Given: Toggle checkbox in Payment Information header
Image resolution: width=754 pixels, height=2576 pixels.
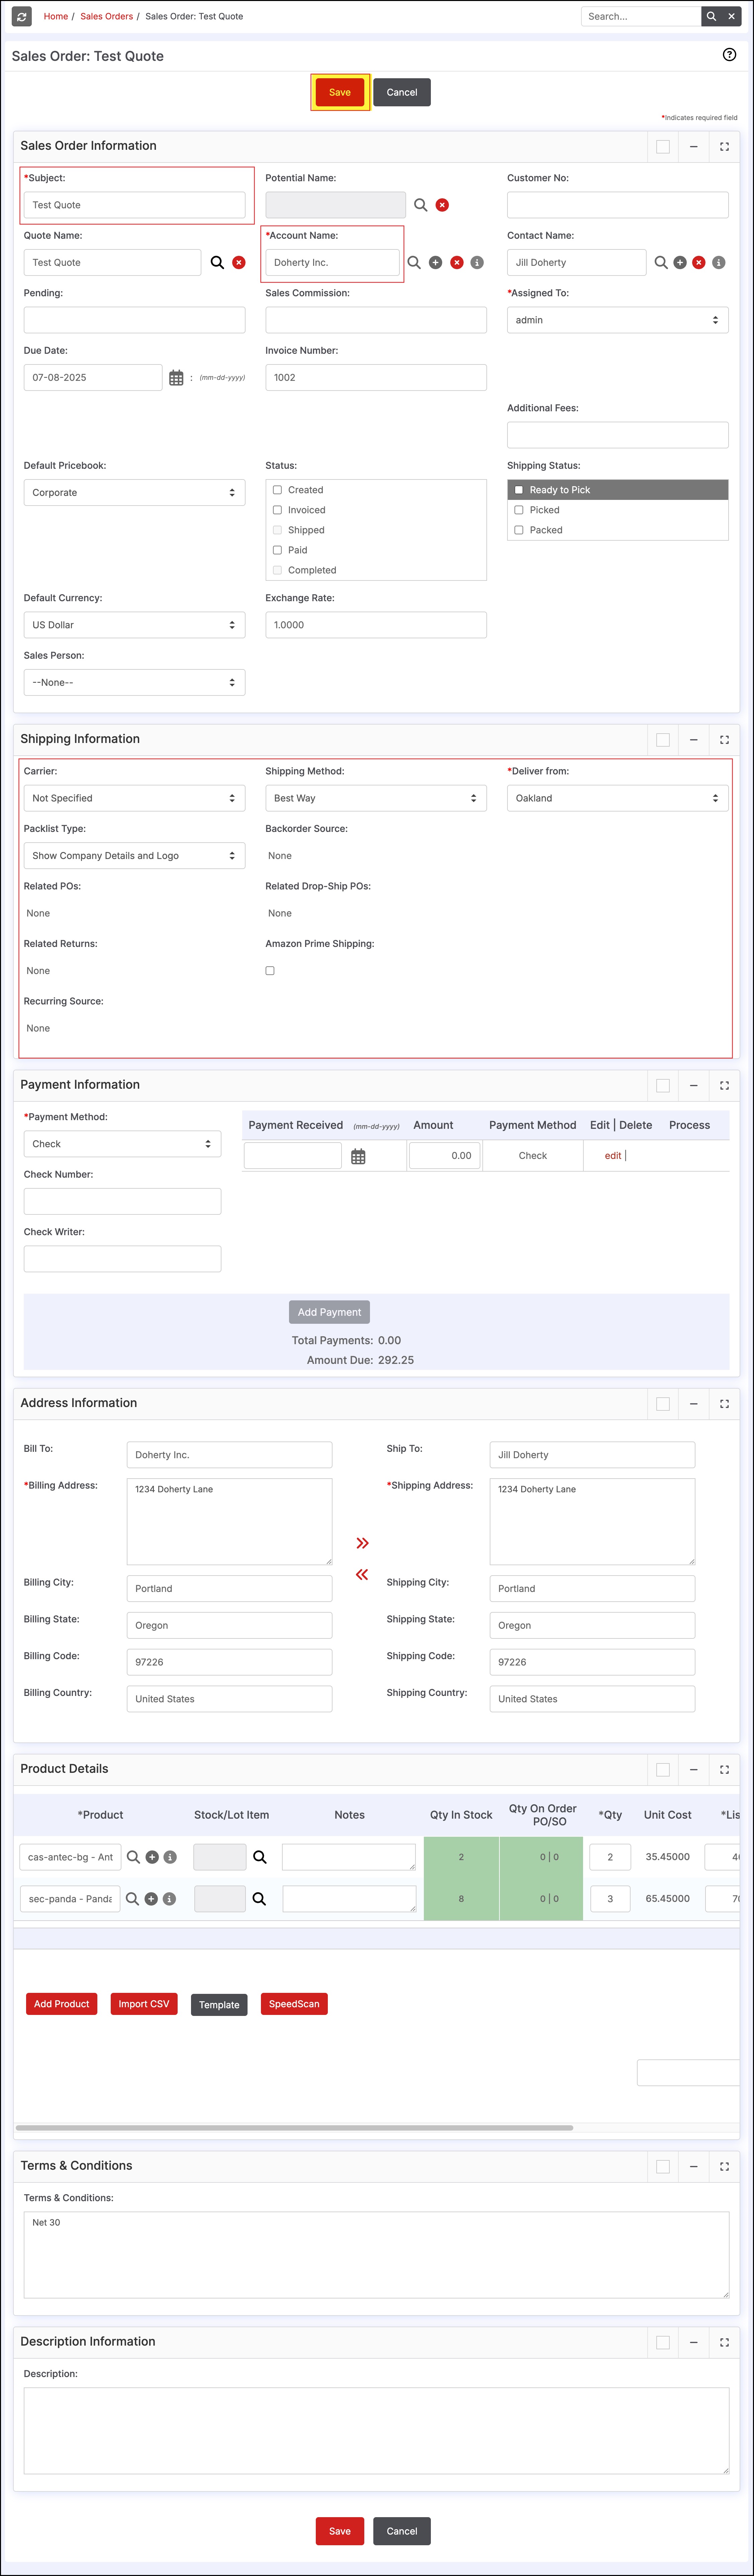Looking at the screenshot, I should (663, 1086).
